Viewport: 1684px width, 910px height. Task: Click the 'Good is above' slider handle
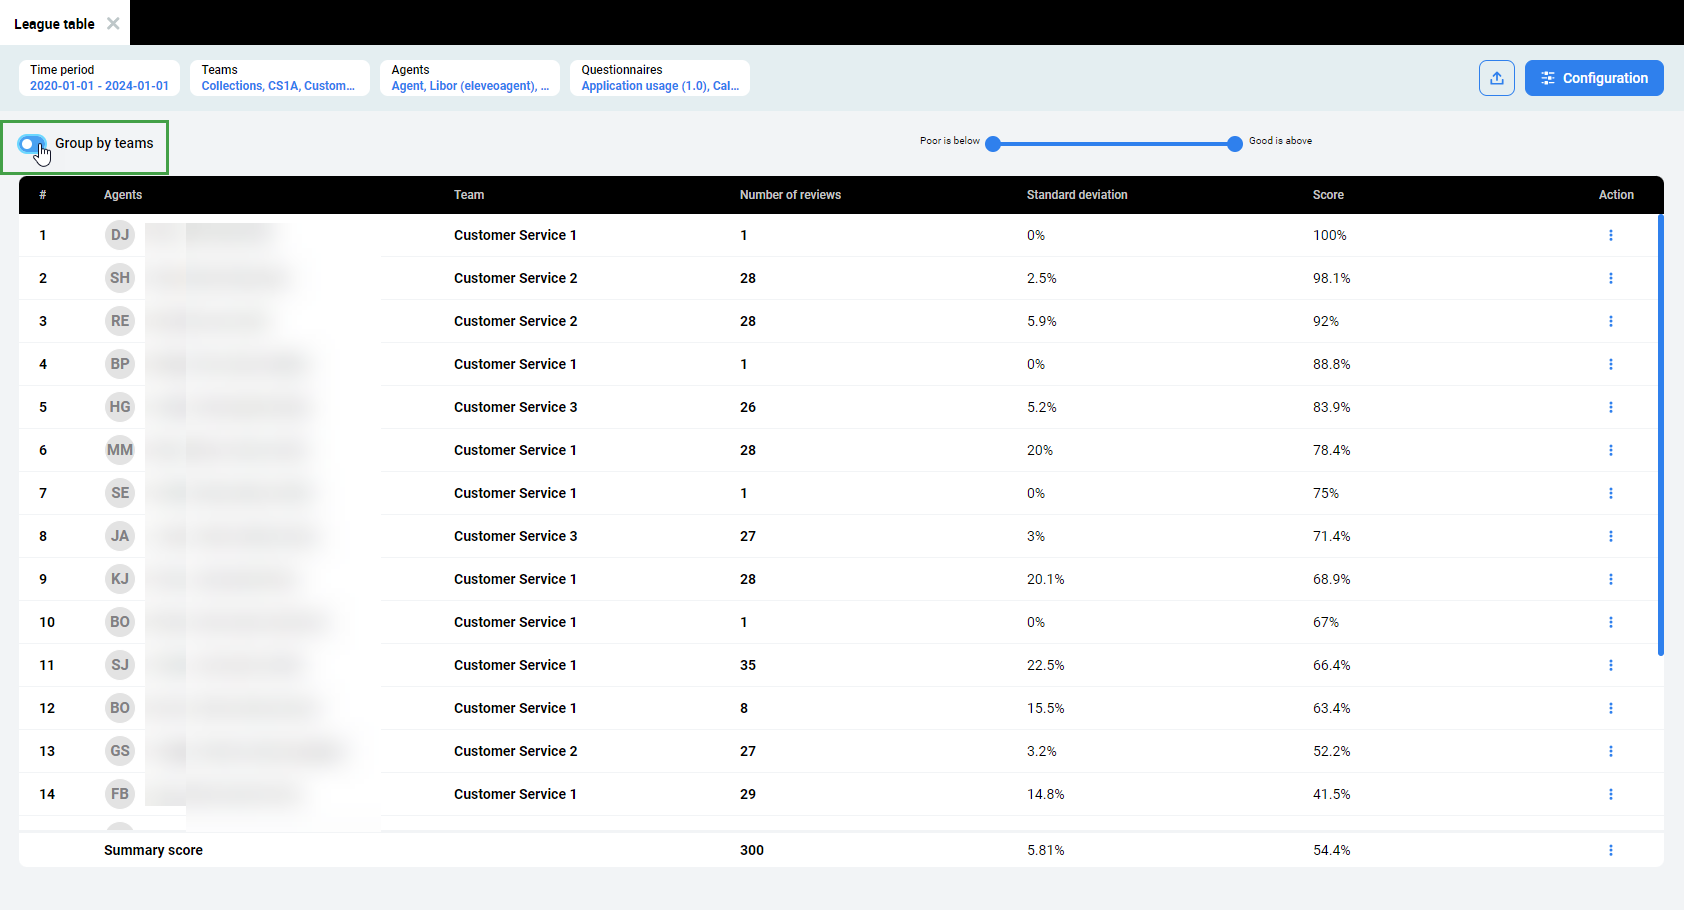(x=1235, y=144)
